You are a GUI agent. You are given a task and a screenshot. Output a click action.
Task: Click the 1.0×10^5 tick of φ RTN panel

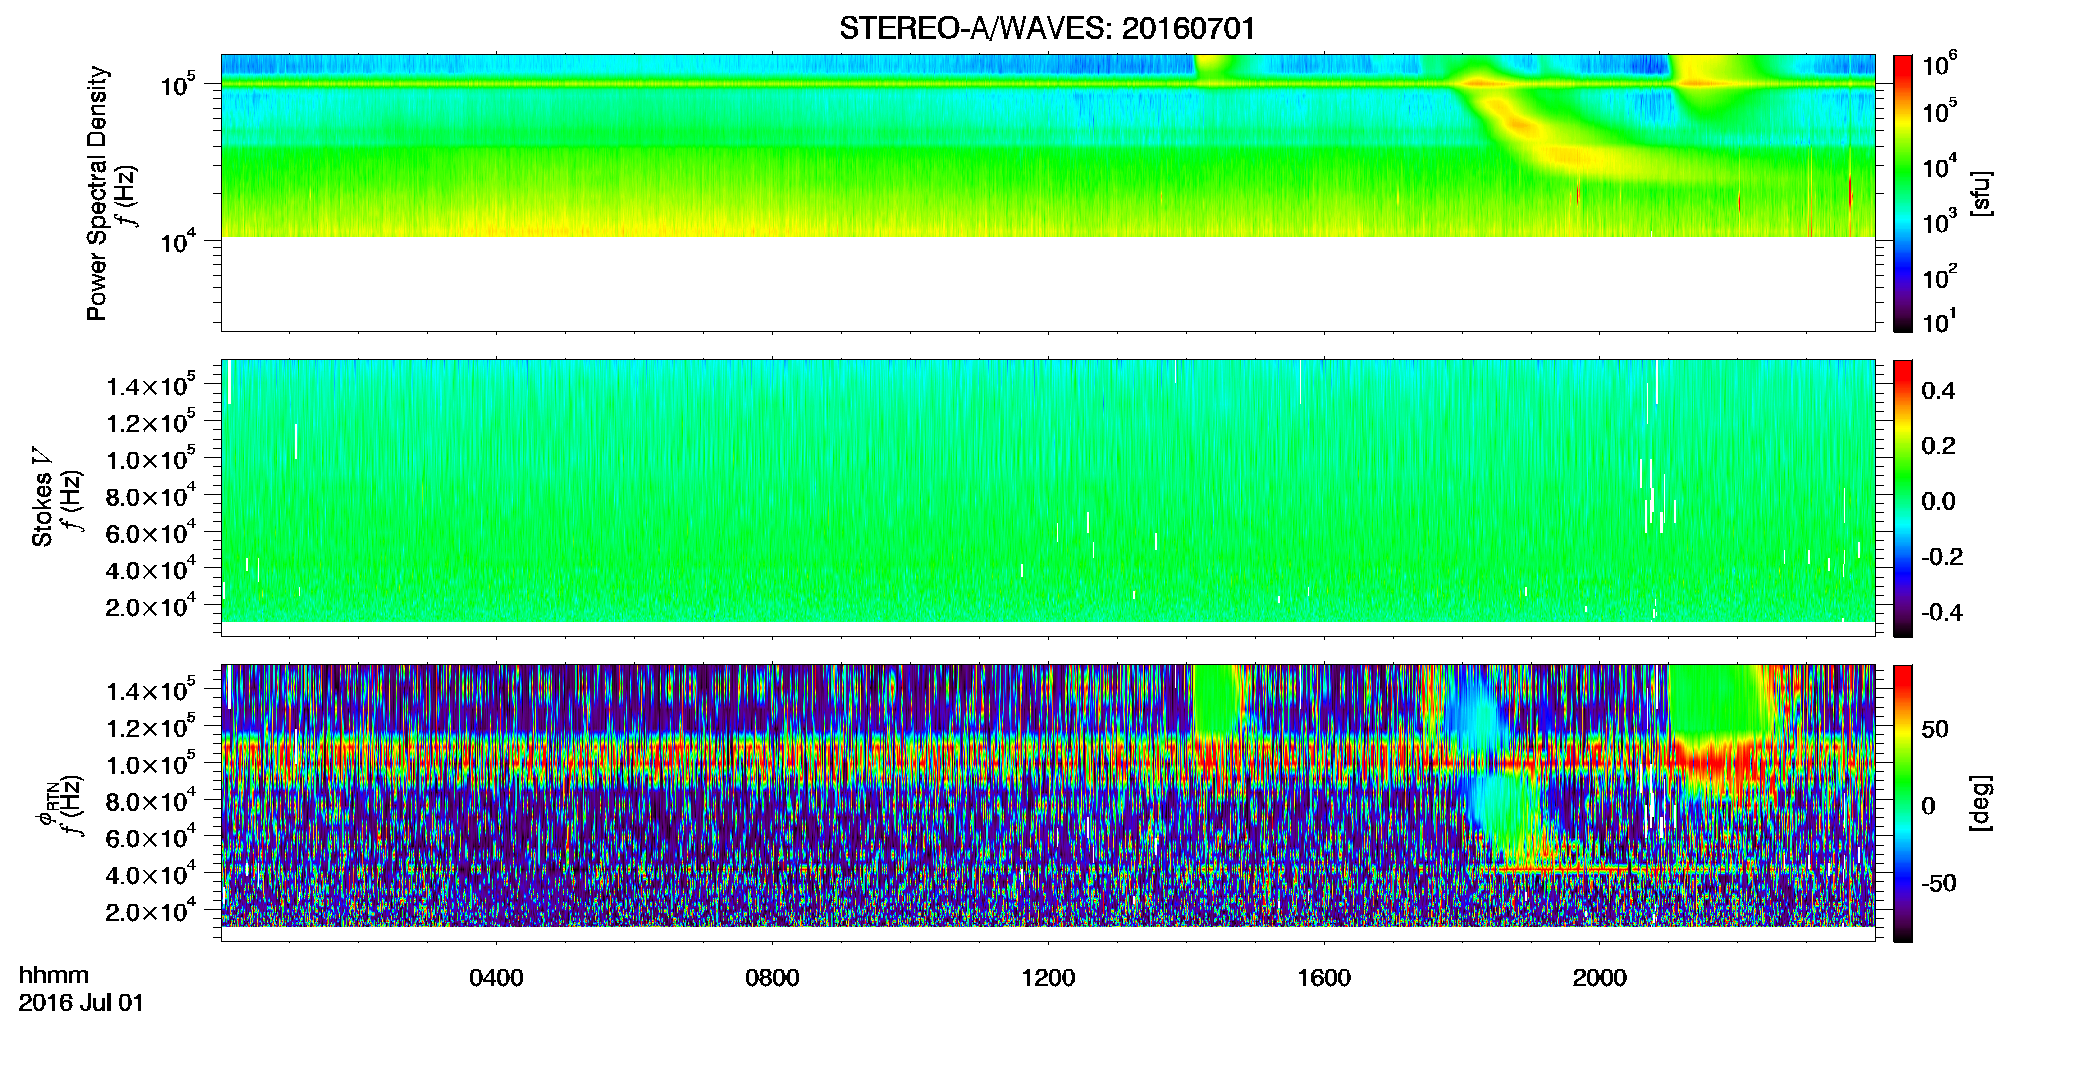point(152,763)
